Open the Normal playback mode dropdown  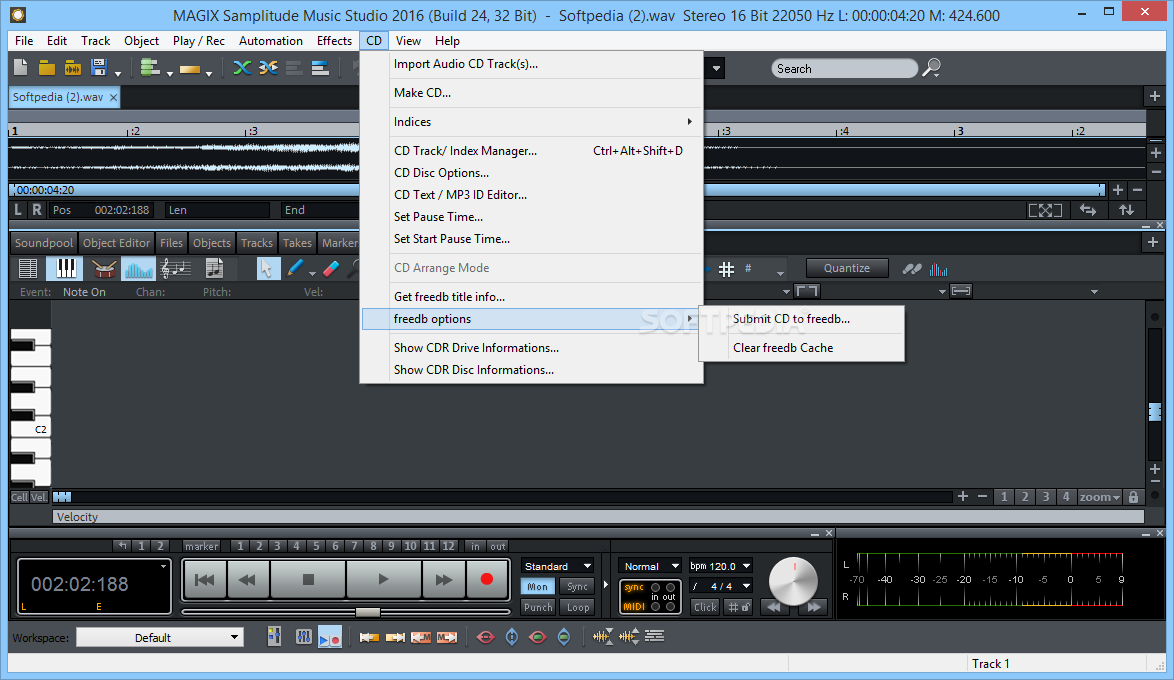(650, 566)
